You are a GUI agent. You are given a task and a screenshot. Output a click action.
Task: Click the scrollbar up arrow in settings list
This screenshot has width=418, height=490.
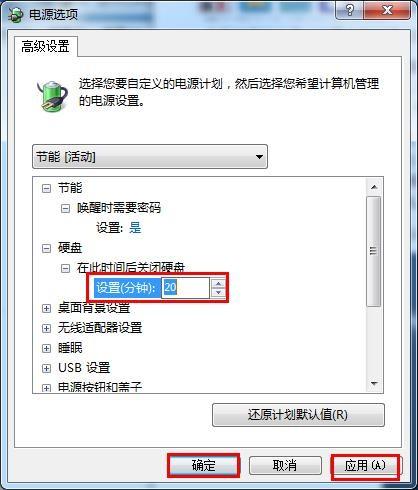coord(374,187)
